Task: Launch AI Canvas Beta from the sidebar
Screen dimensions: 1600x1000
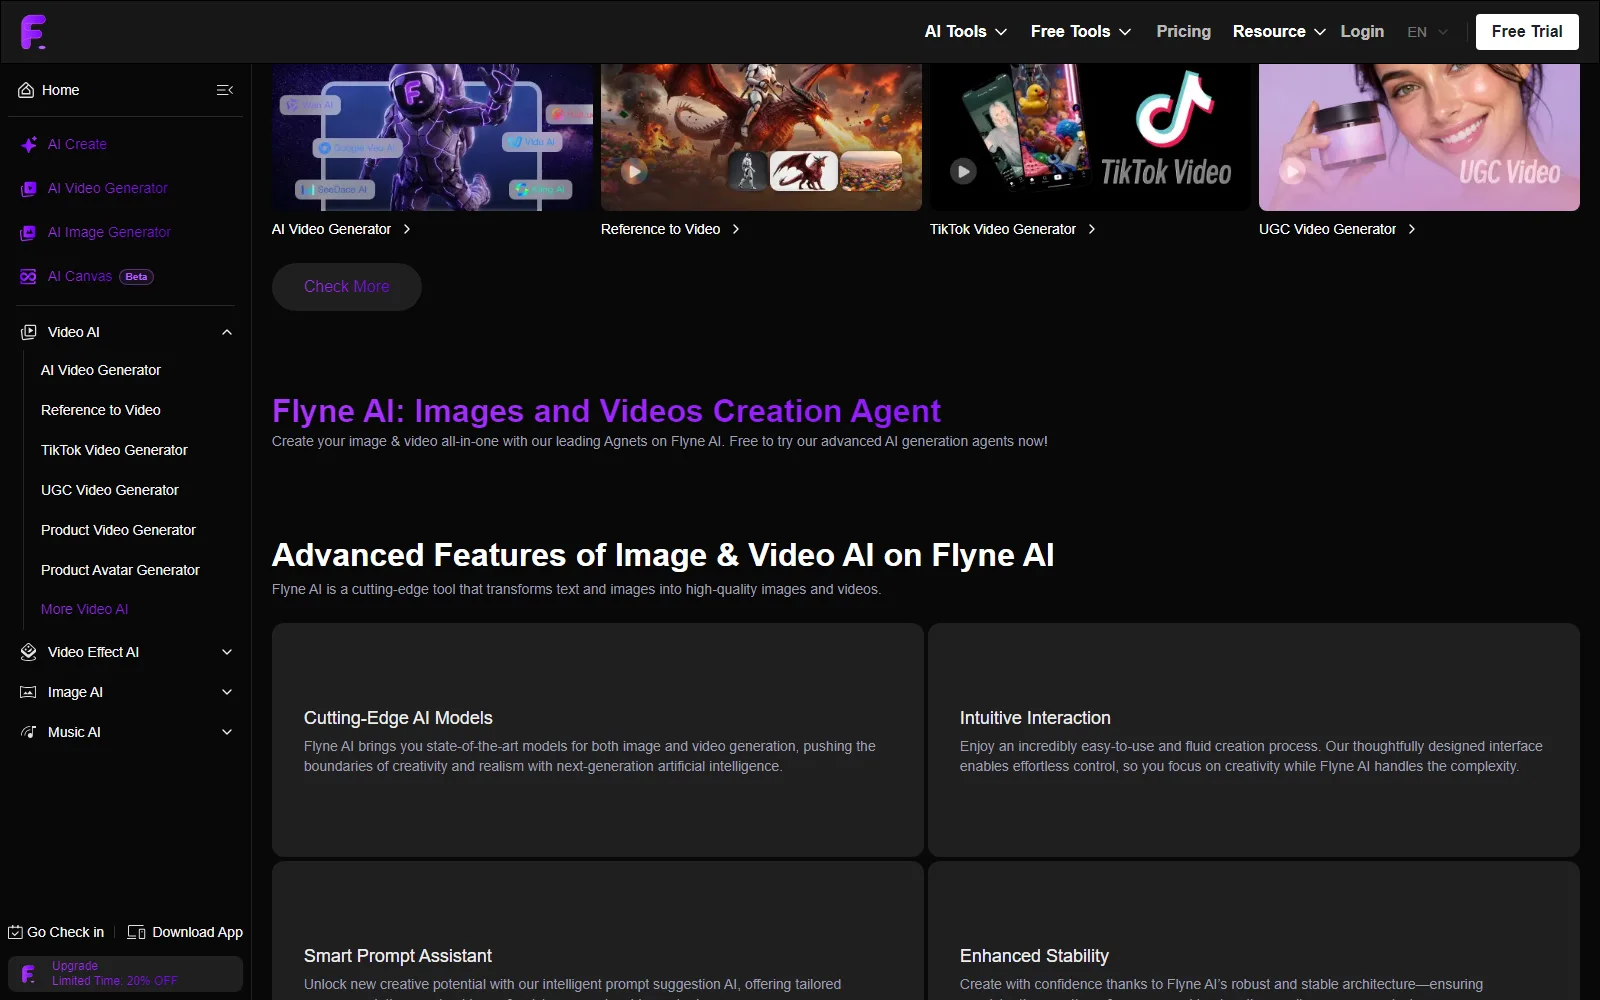Action: [x=87, y=276]
